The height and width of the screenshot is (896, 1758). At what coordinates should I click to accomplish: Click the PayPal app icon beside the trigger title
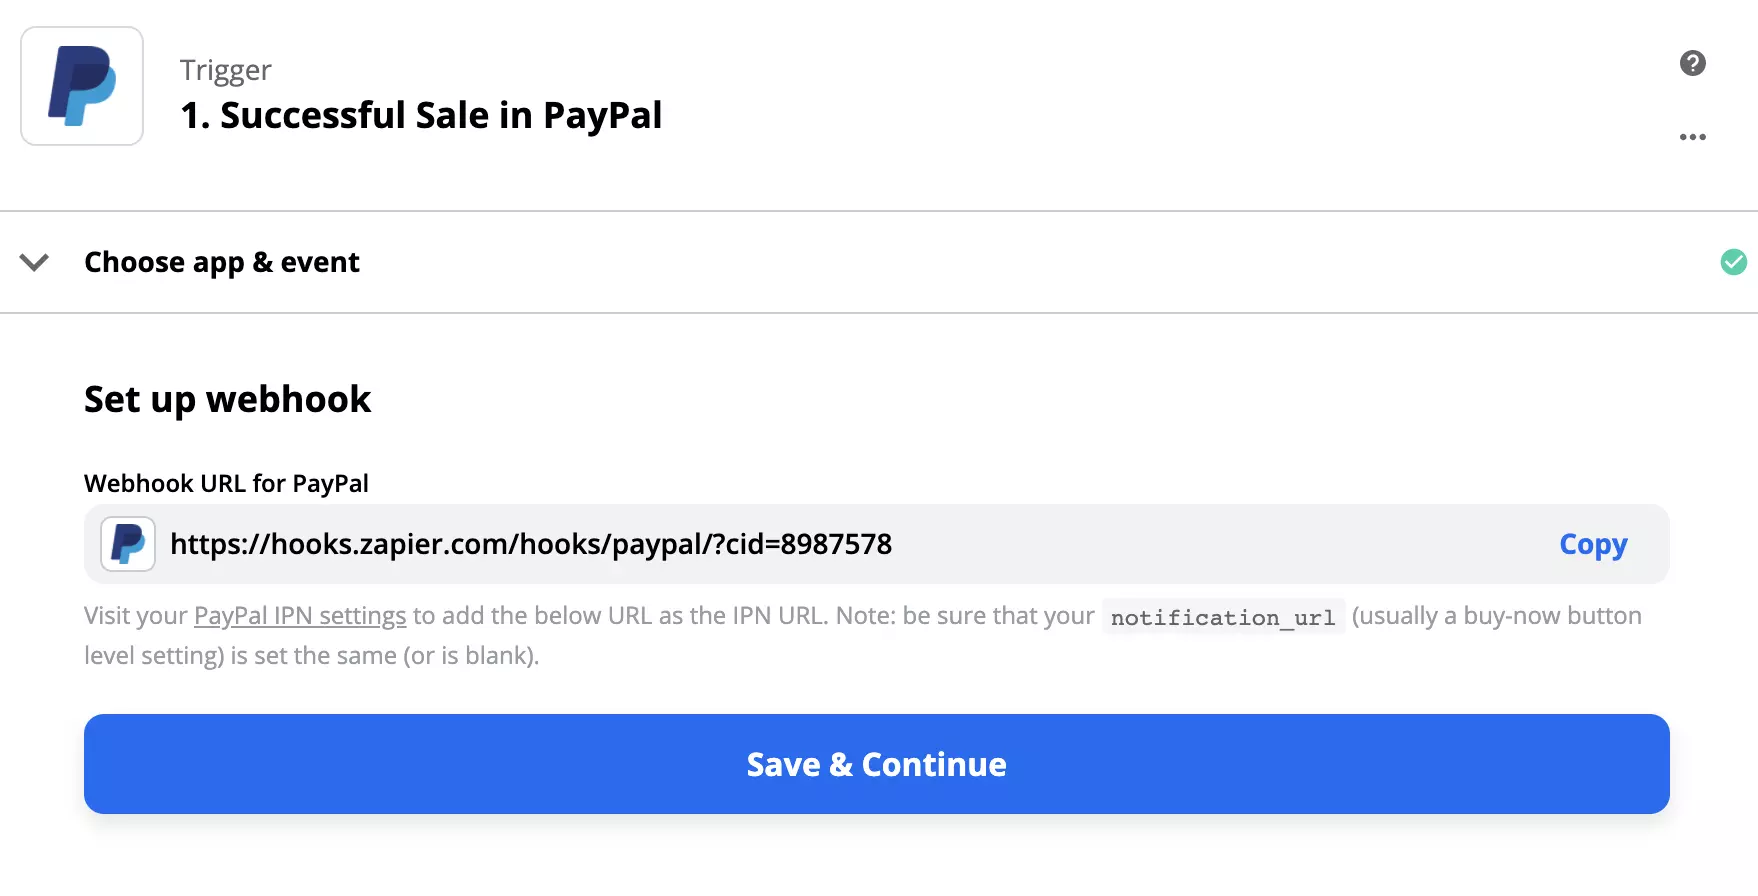[81, 86]
